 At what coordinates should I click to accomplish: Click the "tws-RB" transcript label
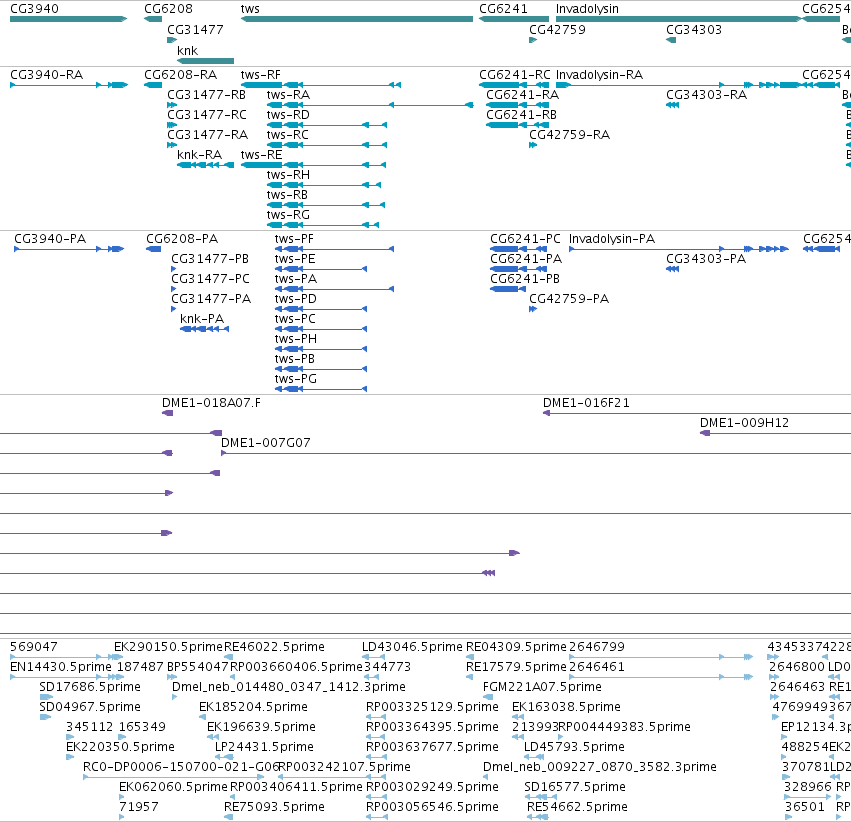287,195
